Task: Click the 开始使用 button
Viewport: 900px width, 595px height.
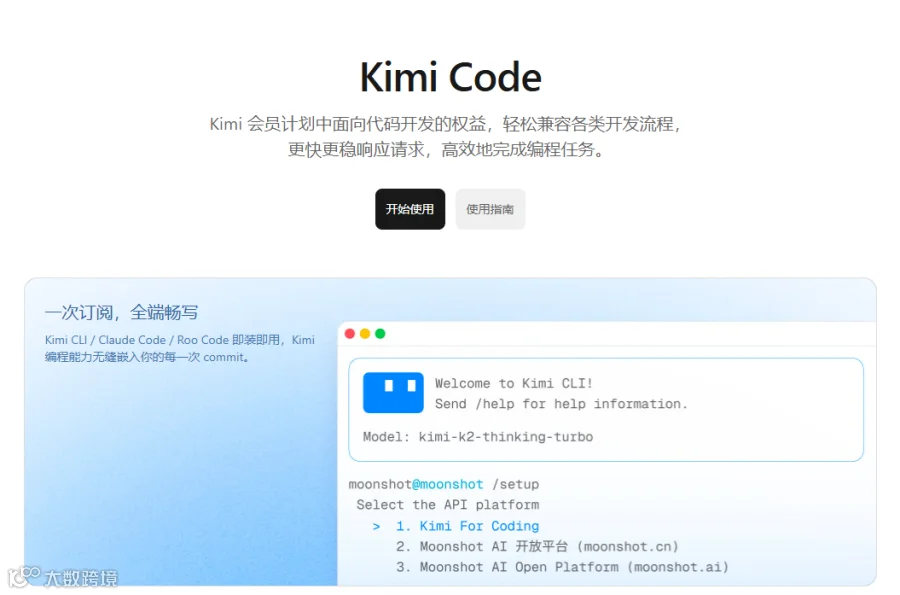Action: coord(410,209)
